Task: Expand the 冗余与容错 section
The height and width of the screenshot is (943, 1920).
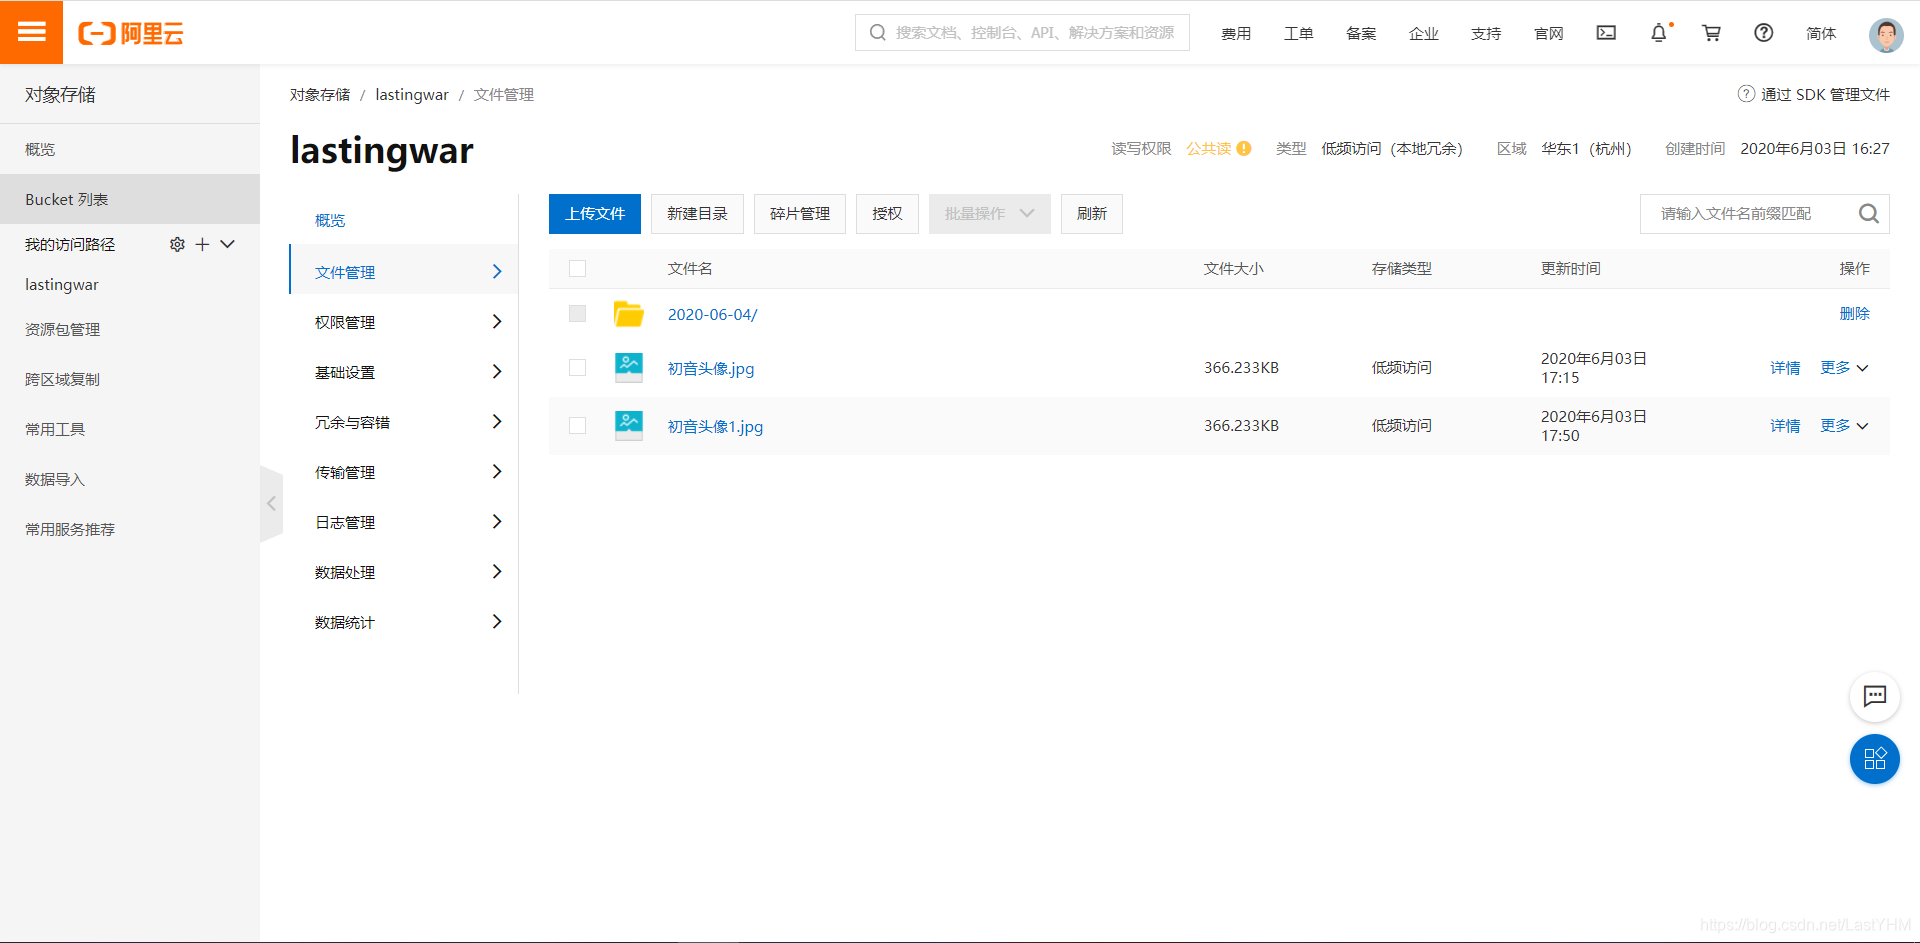Action: 404,422
